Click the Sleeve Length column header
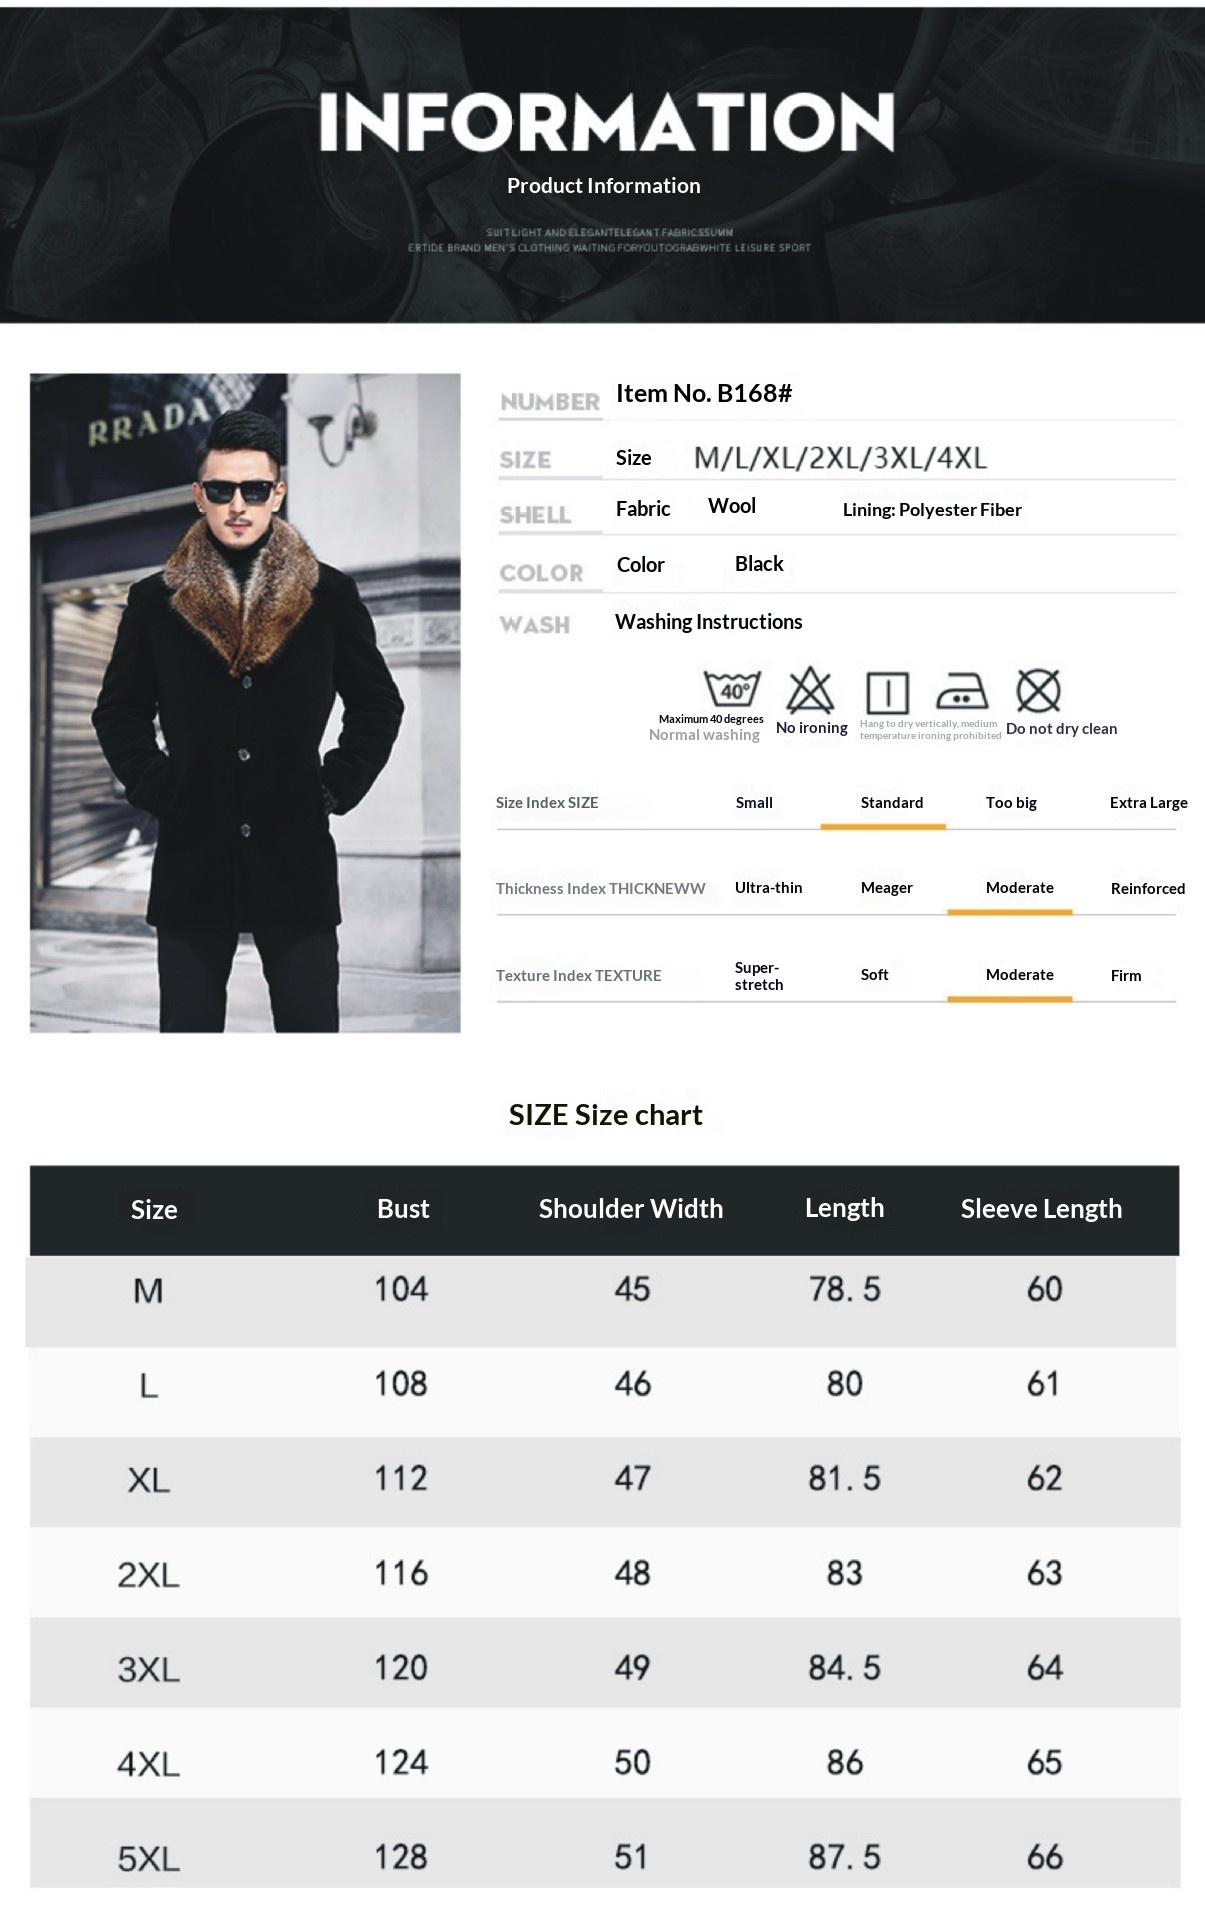The image size is (1205, 1920). coord(1041,1209)
